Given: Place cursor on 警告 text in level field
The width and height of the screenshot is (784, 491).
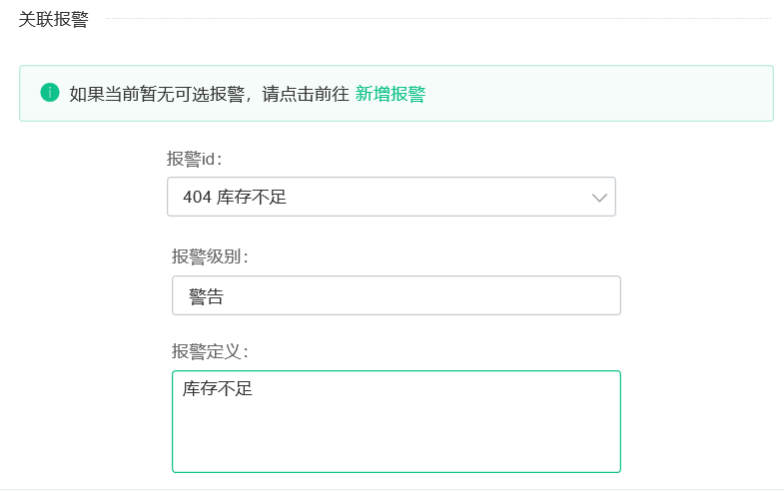Looking at the screenshot, I should pos(206,296).
